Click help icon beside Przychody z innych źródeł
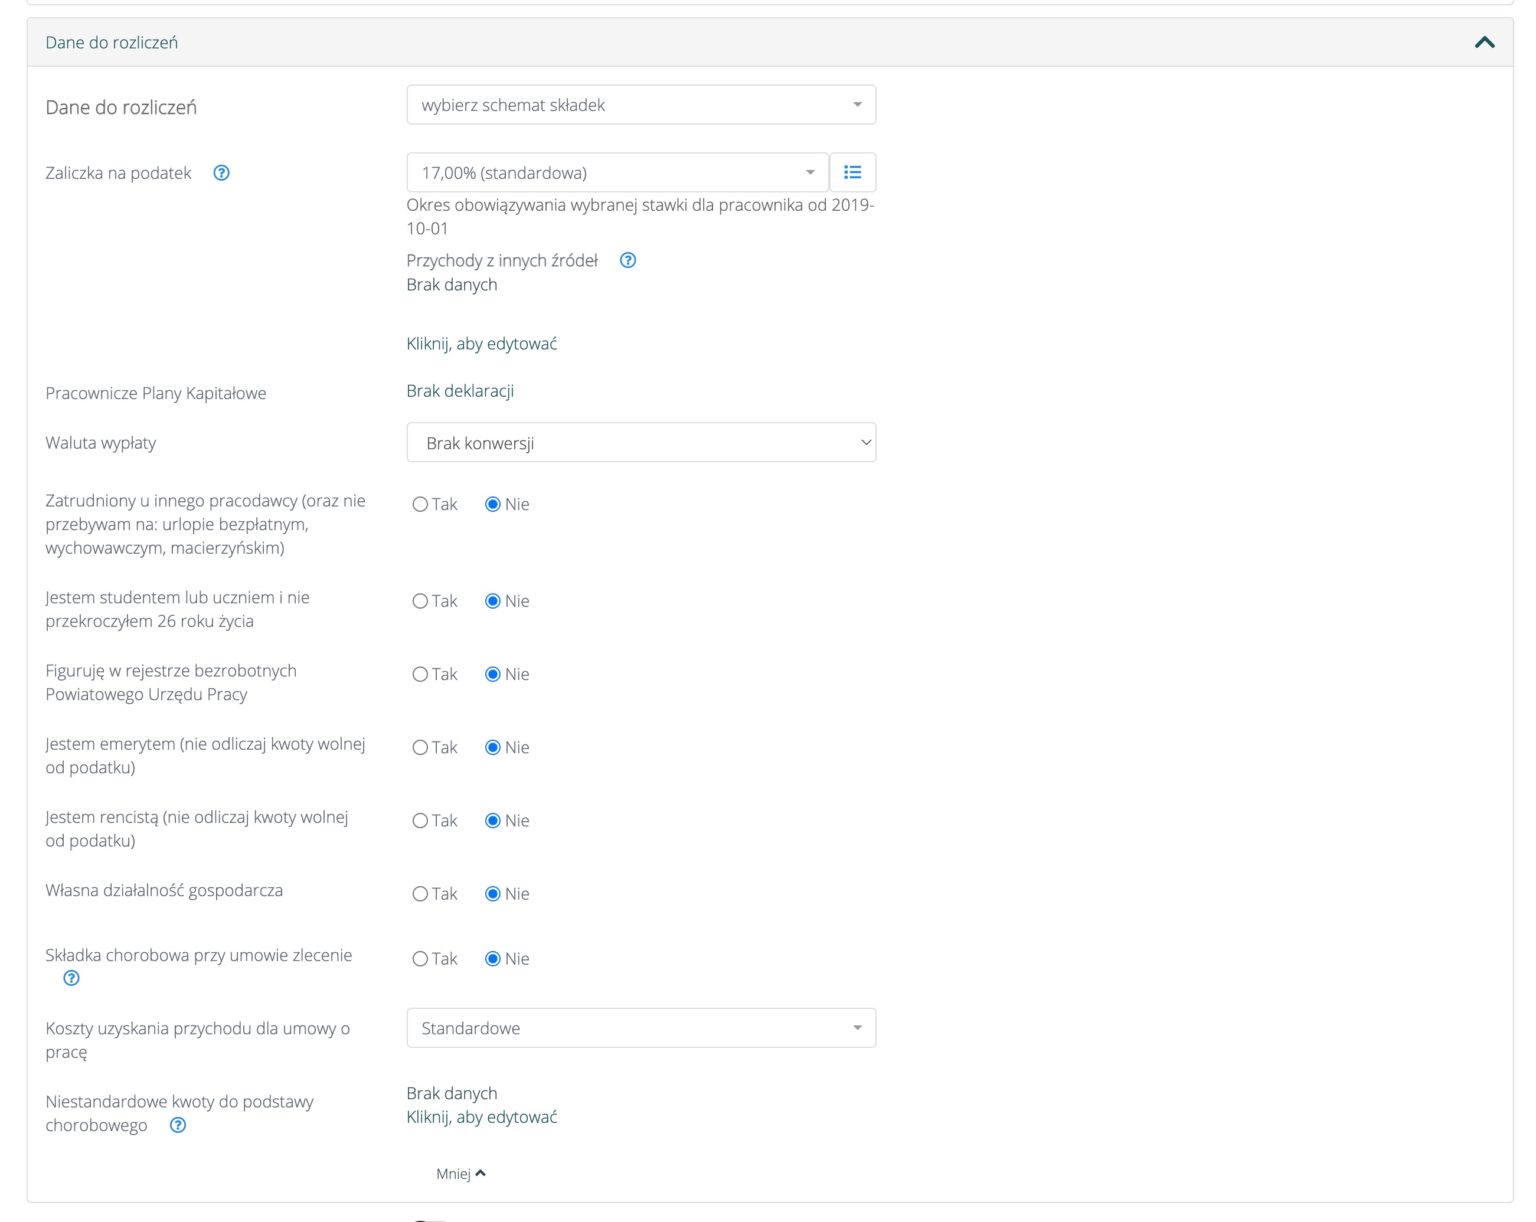Viewport: 1536px width, 1222px height. [x=628, y=261]
